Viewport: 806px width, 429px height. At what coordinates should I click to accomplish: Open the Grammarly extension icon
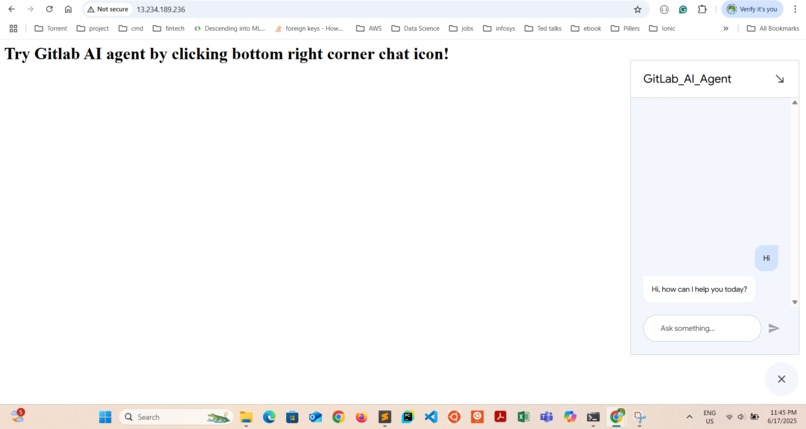click(683, 9)
